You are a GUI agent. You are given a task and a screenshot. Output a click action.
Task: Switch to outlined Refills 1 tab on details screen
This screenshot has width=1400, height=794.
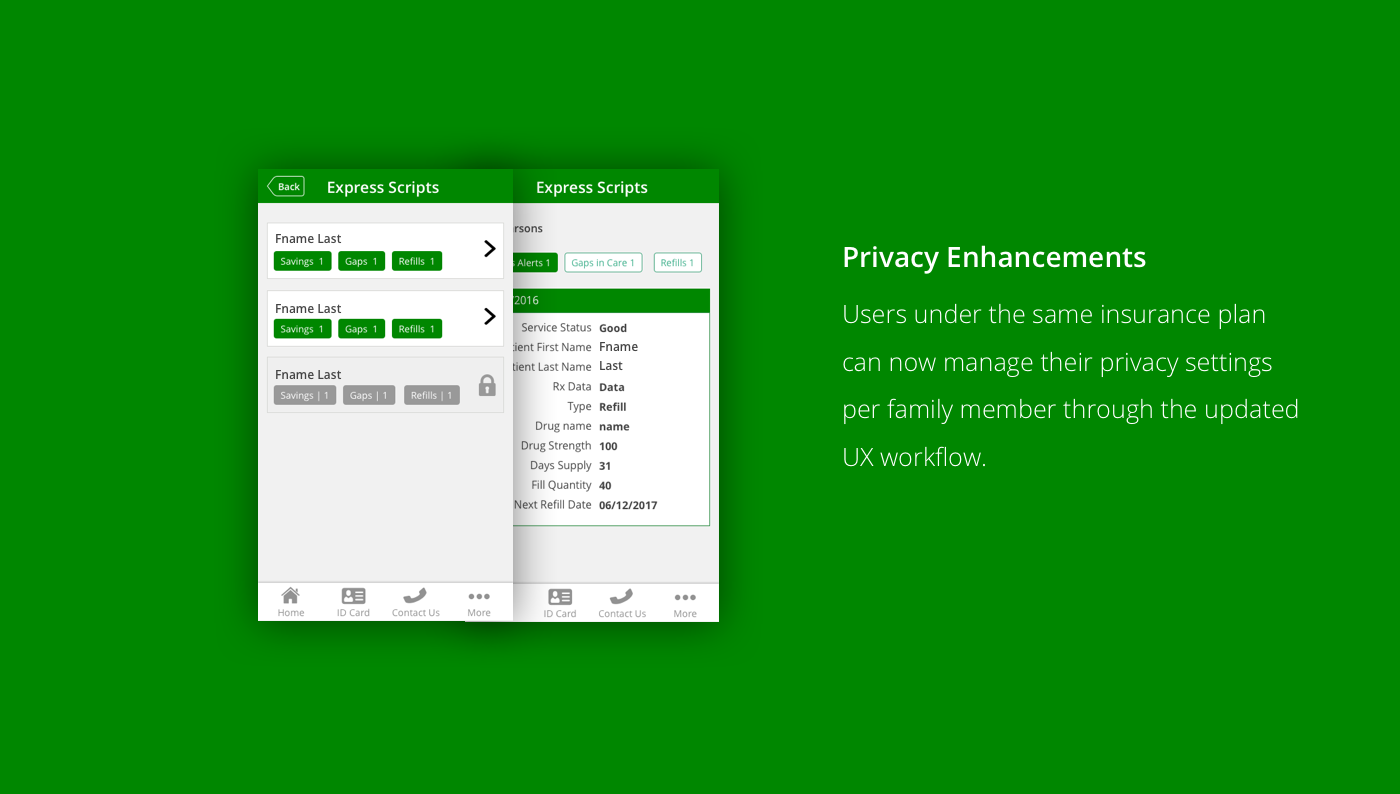point(678,263)
